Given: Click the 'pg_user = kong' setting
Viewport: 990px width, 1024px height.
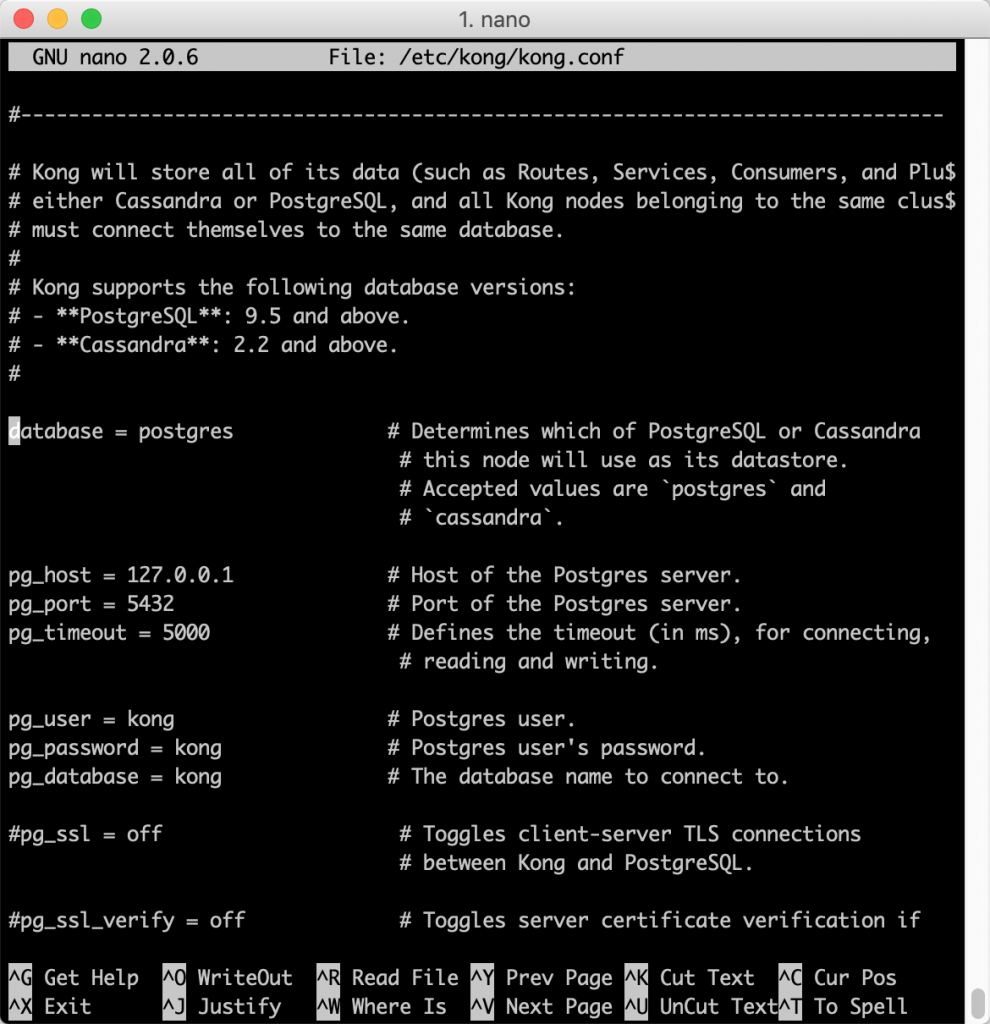Looking at the screenshot, I should [91, 719].
